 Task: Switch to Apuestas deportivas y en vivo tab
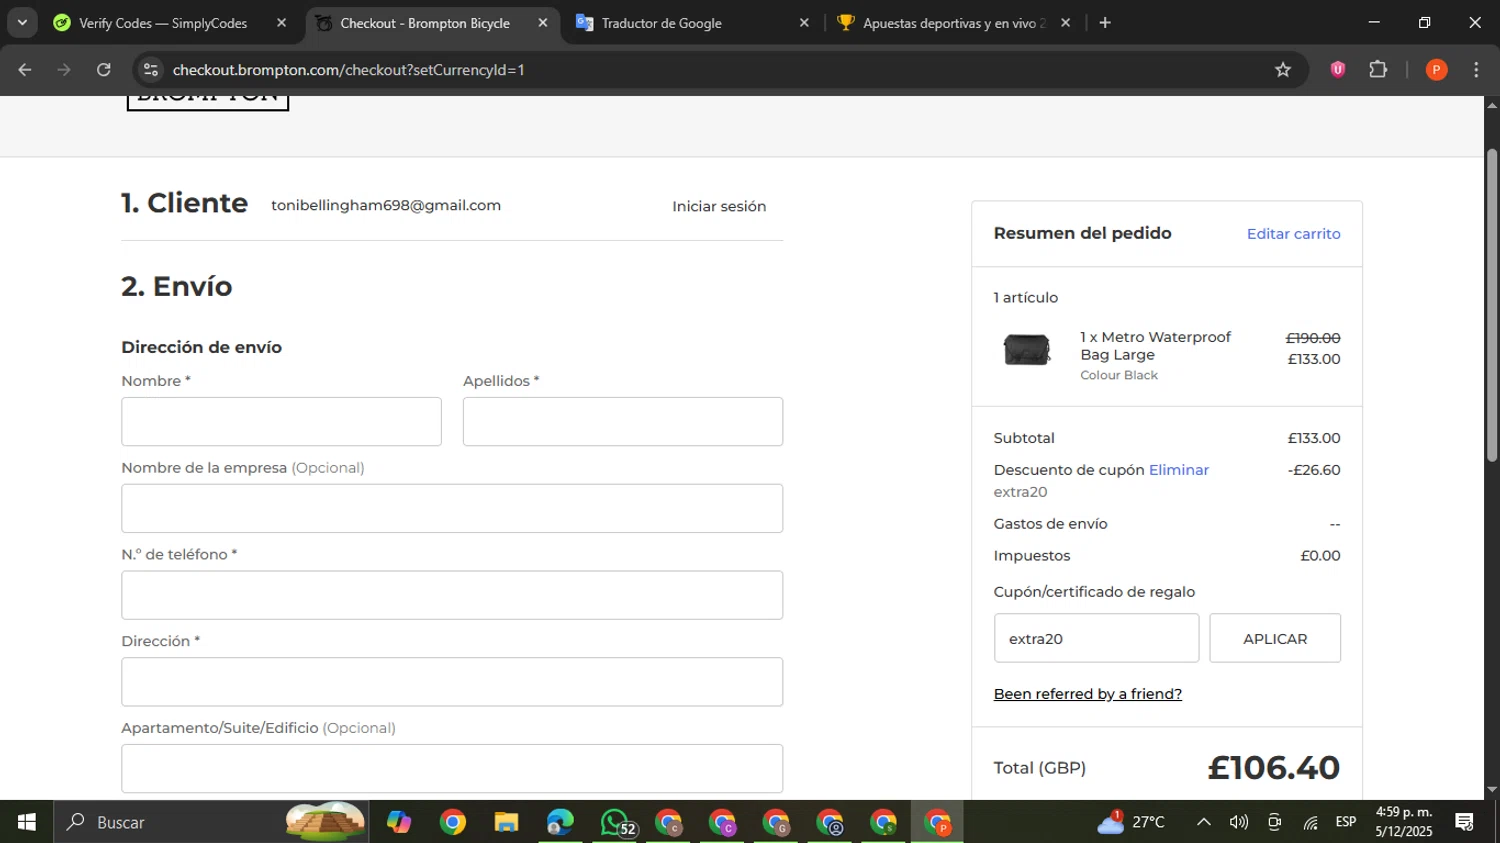point(954,23)
